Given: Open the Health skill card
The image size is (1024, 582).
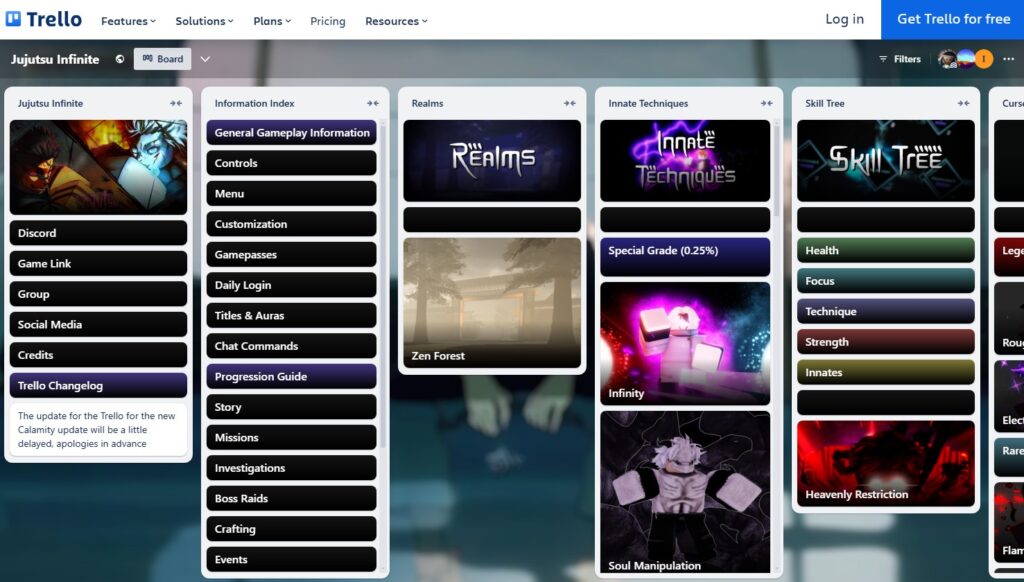Looking at the screenshot, I should tap(886, 250).
